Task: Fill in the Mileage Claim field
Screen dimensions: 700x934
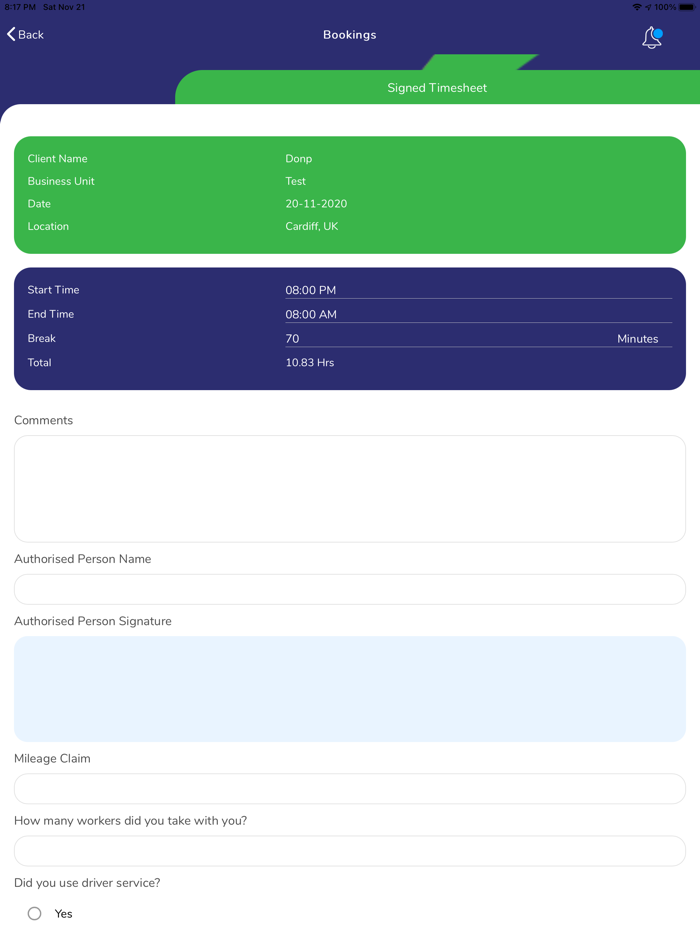Action: click(350, 788)
